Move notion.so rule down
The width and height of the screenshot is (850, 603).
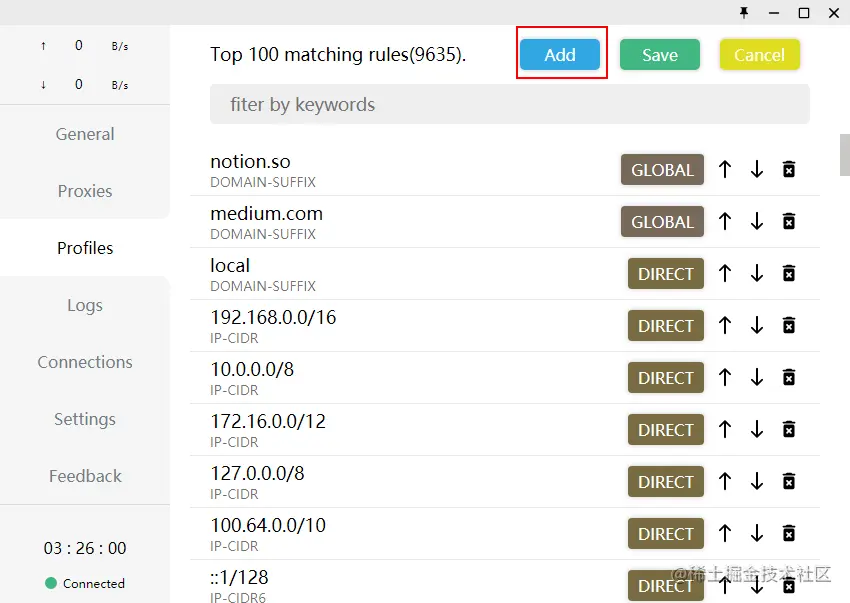757,169
